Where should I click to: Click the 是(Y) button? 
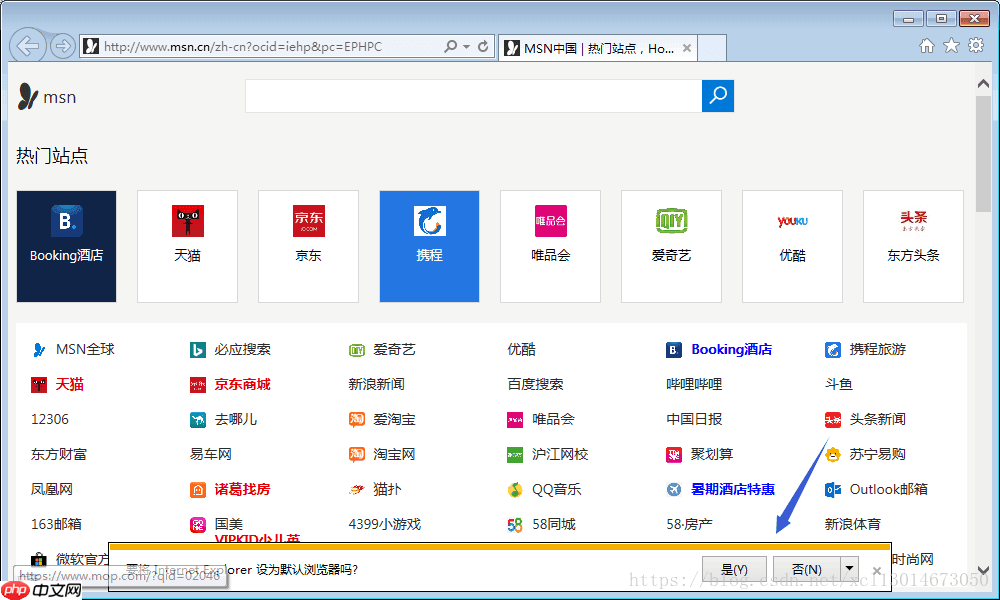tap(734, 569)
